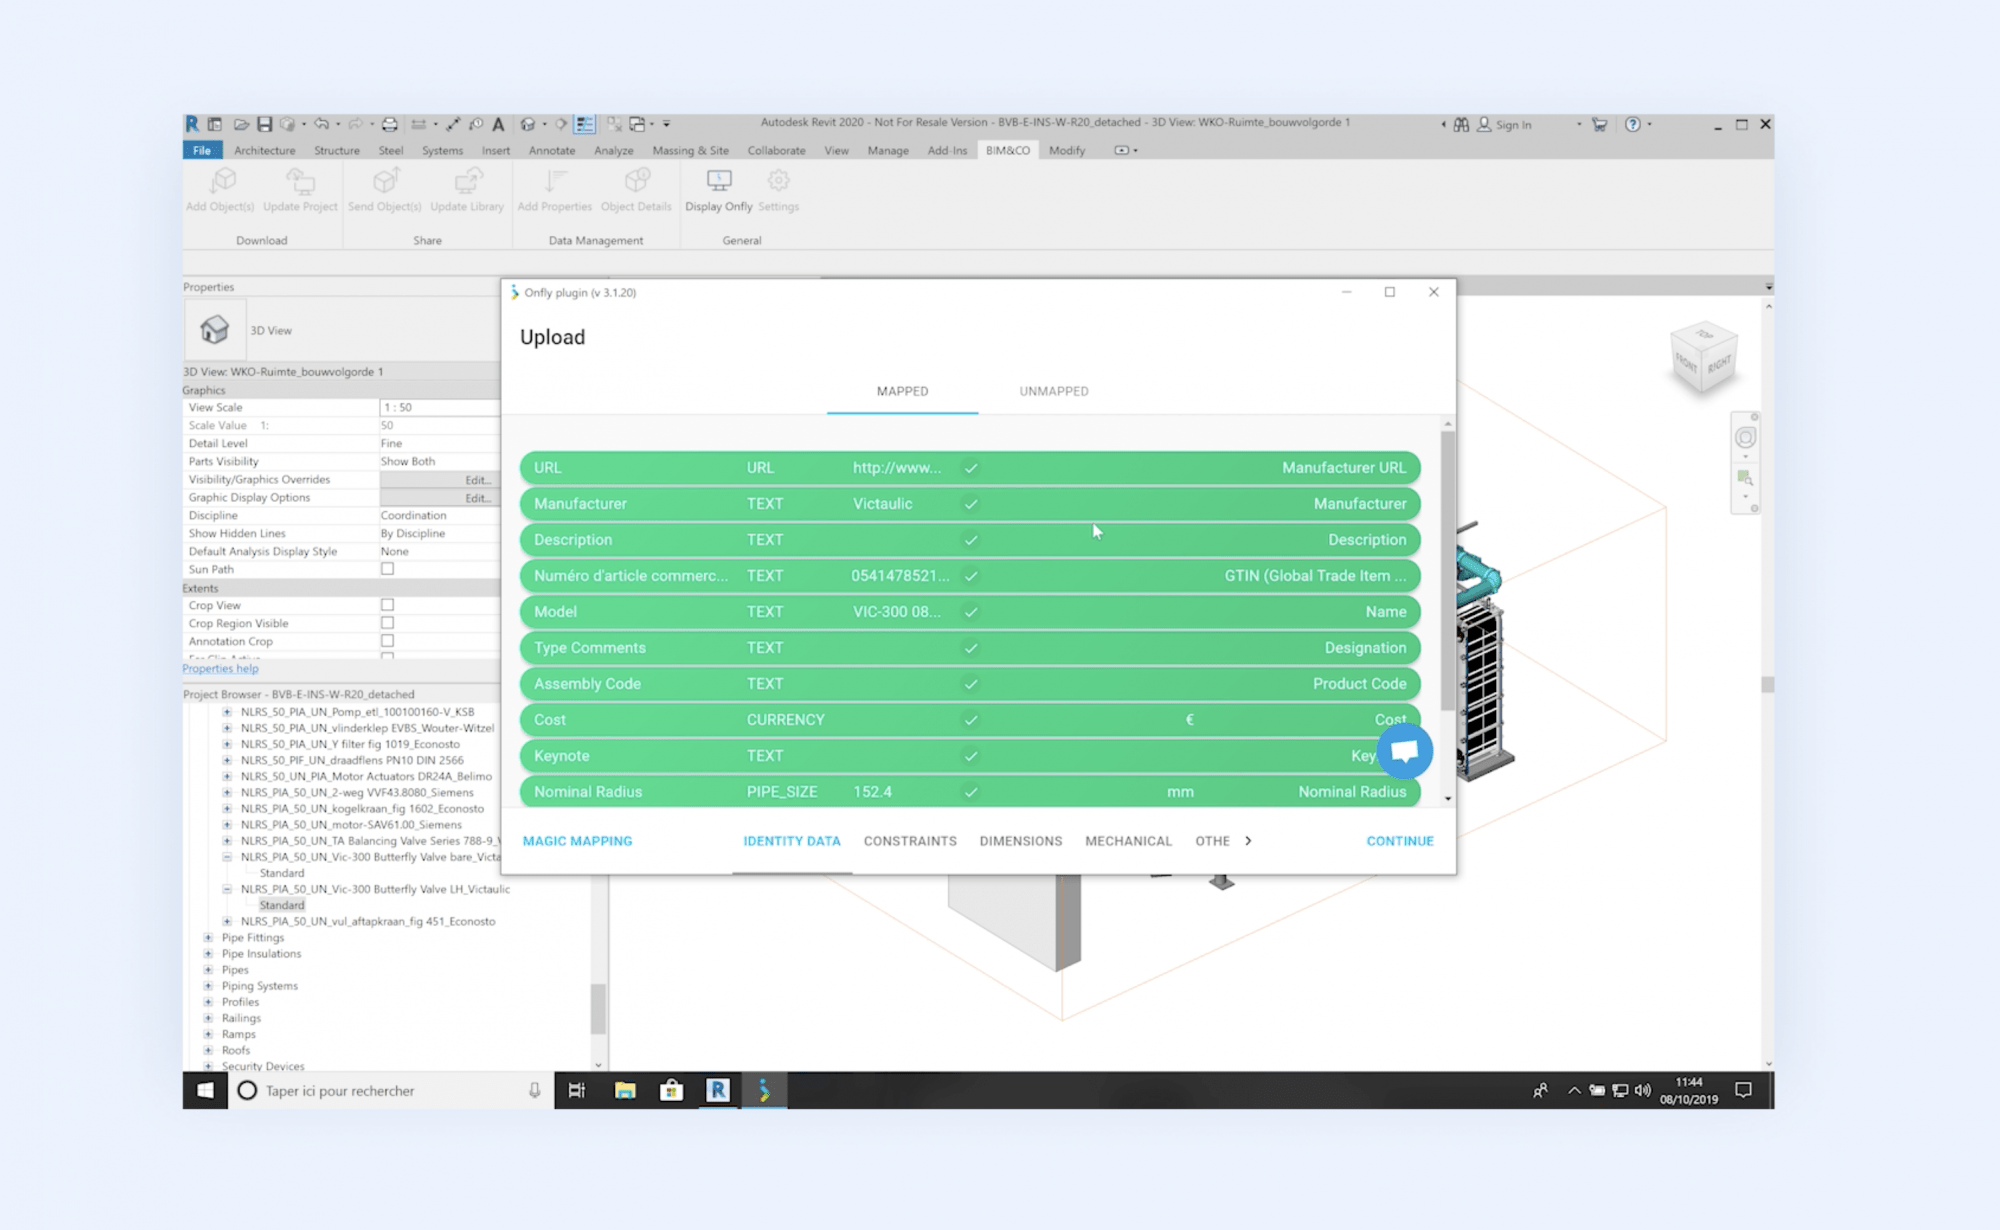Click the mapped list vertical scrollbar
This screenshot has width=2000, height=1230.
click(1447, 570)
